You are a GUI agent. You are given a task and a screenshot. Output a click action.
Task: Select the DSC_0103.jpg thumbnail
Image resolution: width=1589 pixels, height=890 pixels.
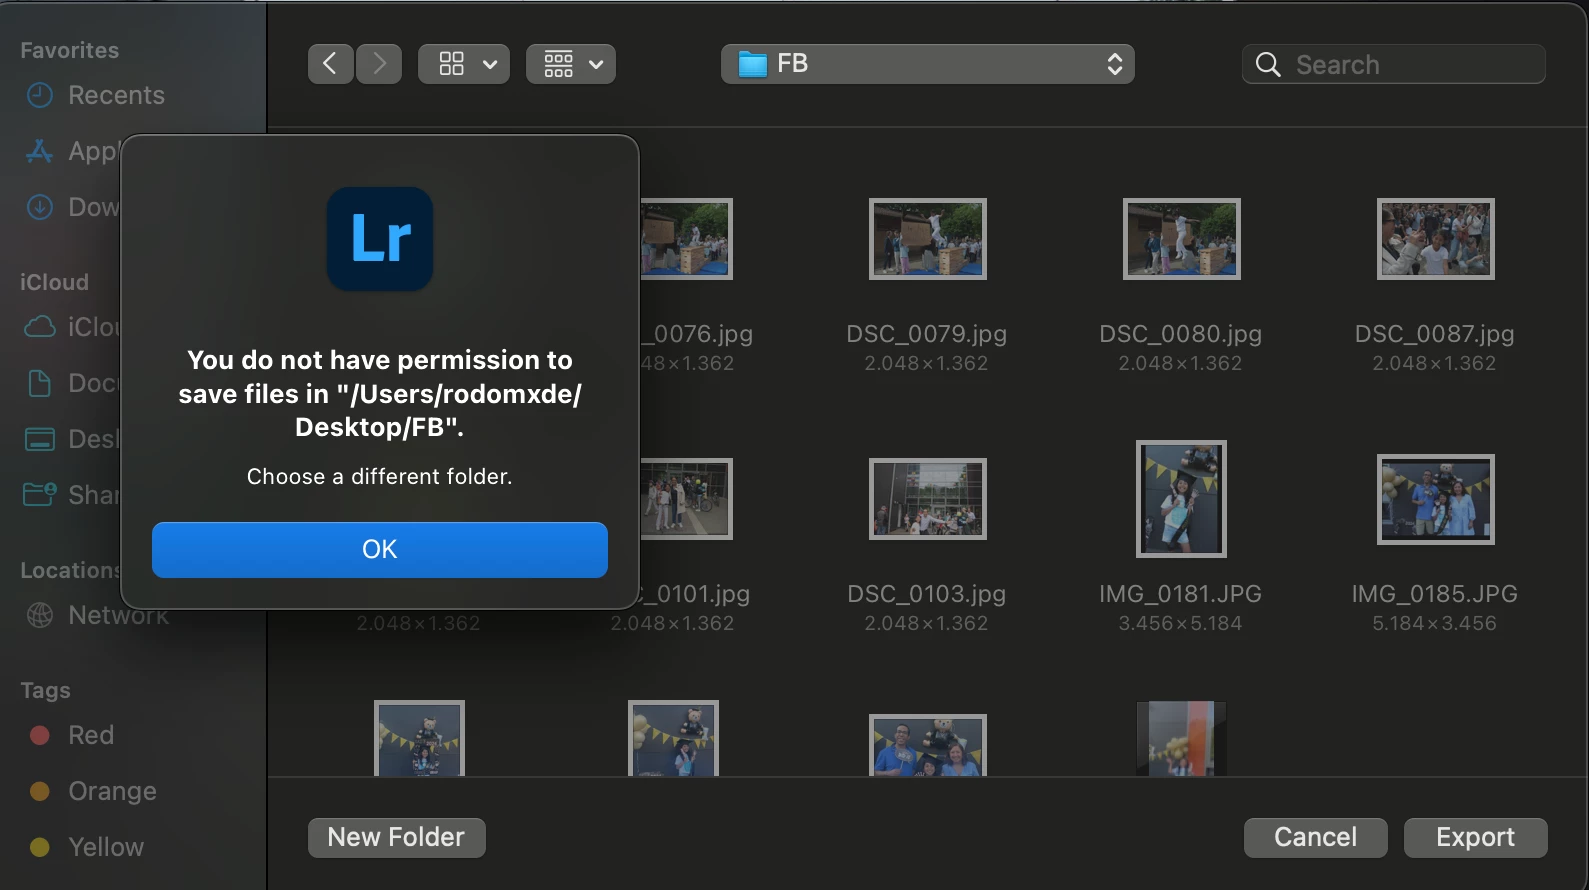(927, 499)
